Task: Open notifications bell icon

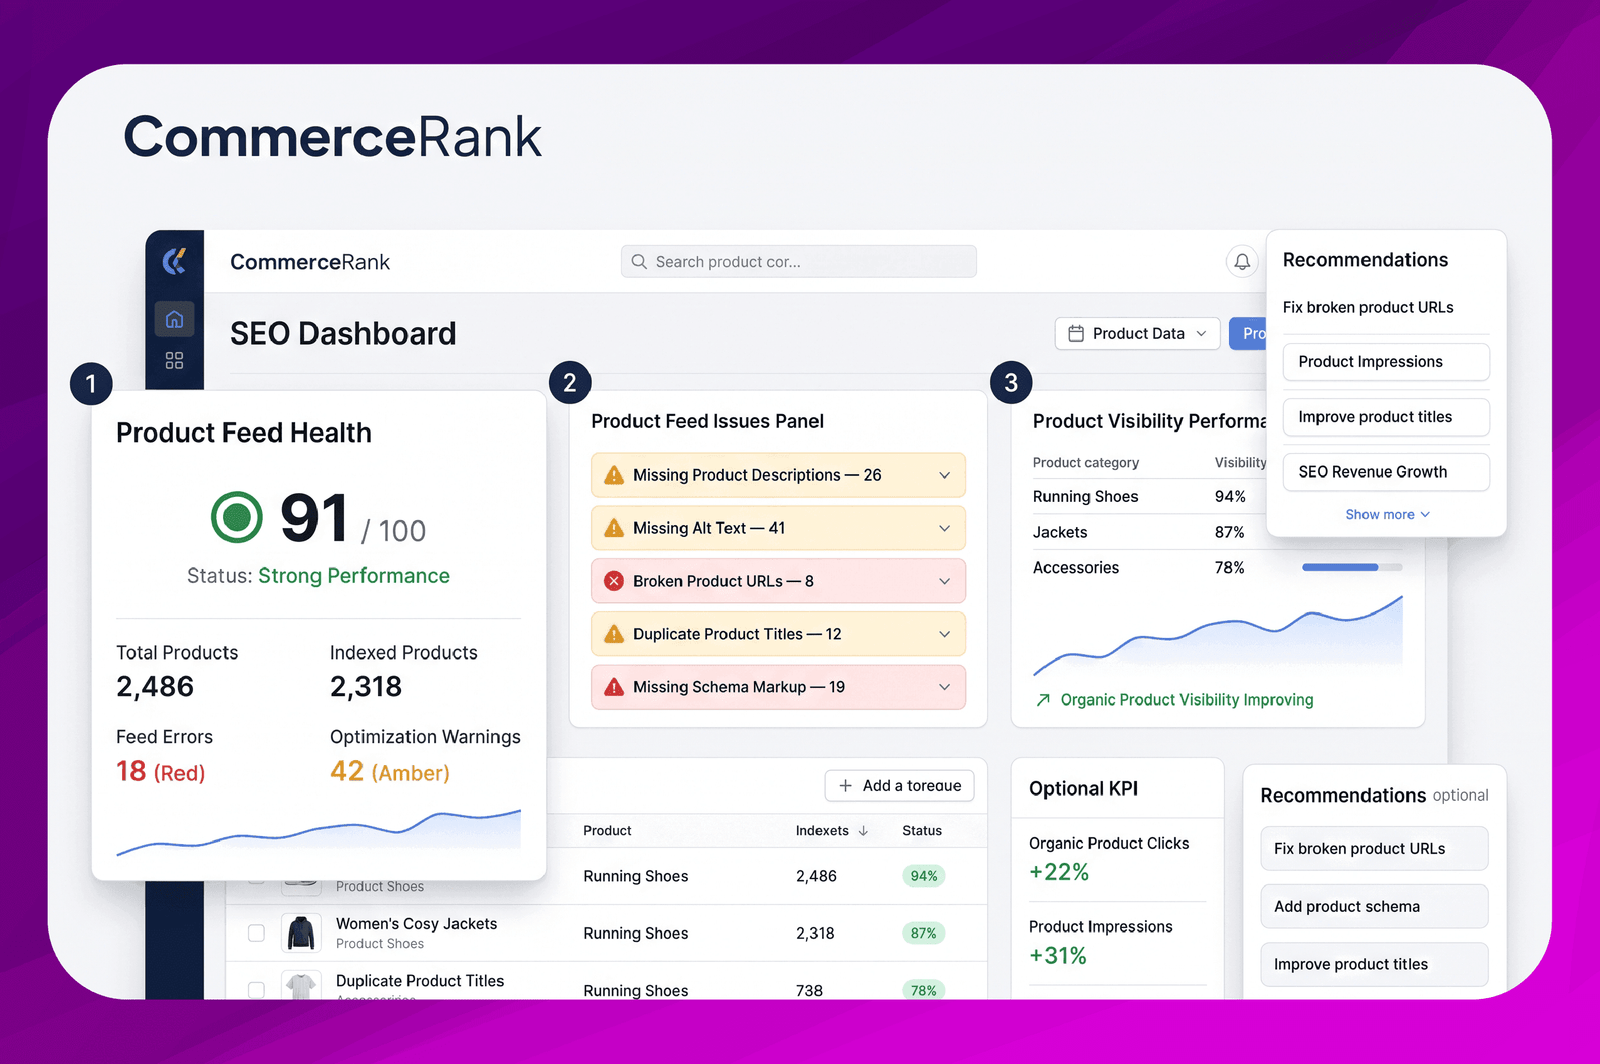Action: (x=1241, y=261)
